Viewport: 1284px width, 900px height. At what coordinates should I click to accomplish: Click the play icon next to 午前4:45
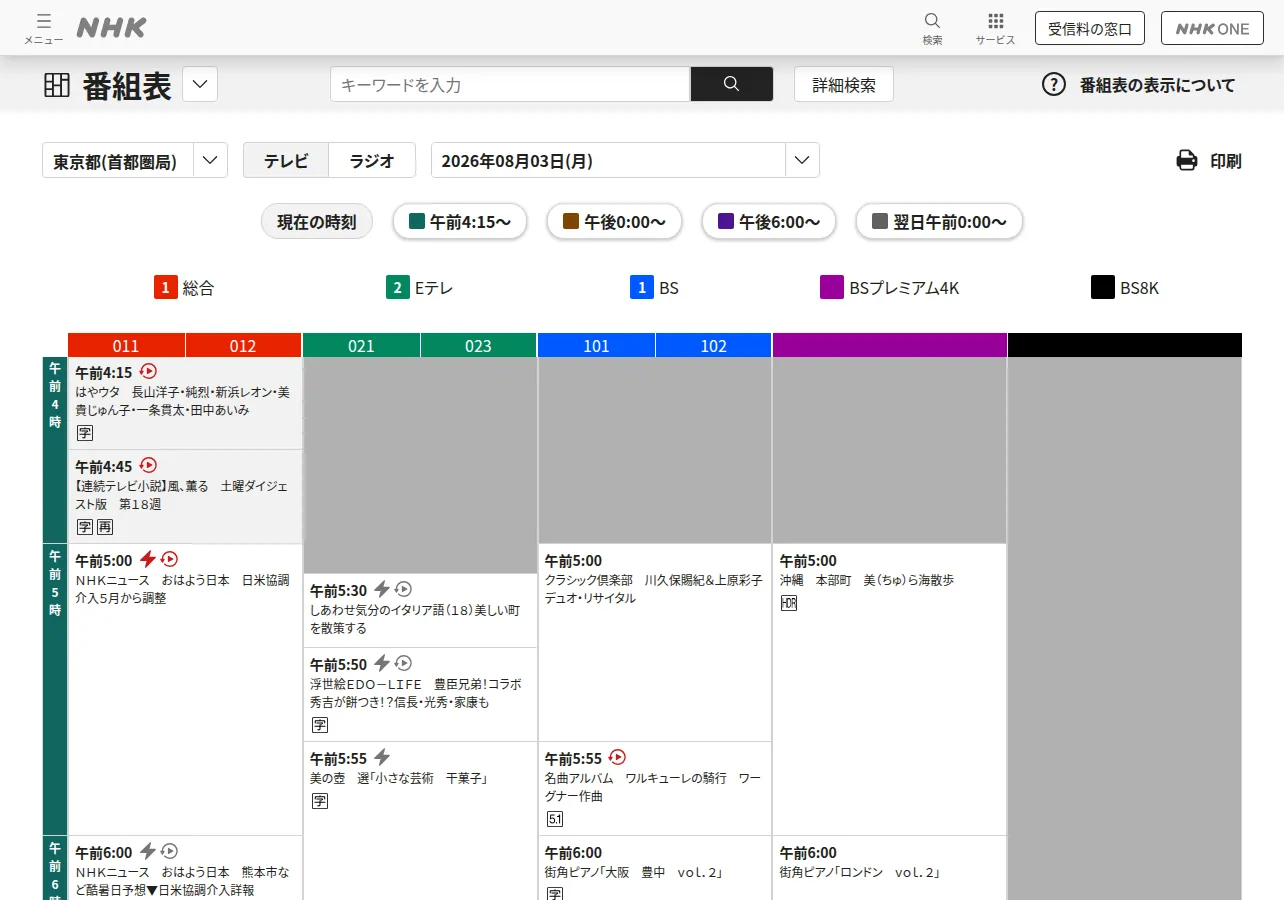[148, 465]
